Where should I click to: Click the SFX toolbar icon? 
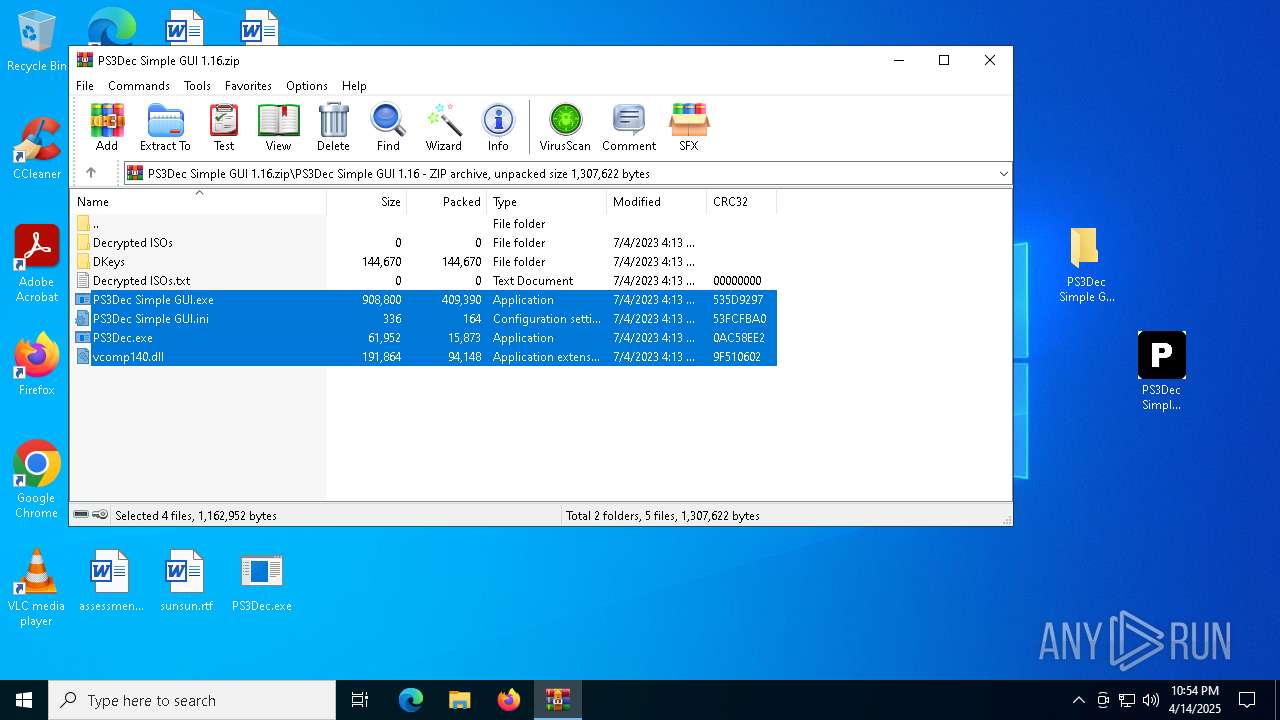pos(689,127)
